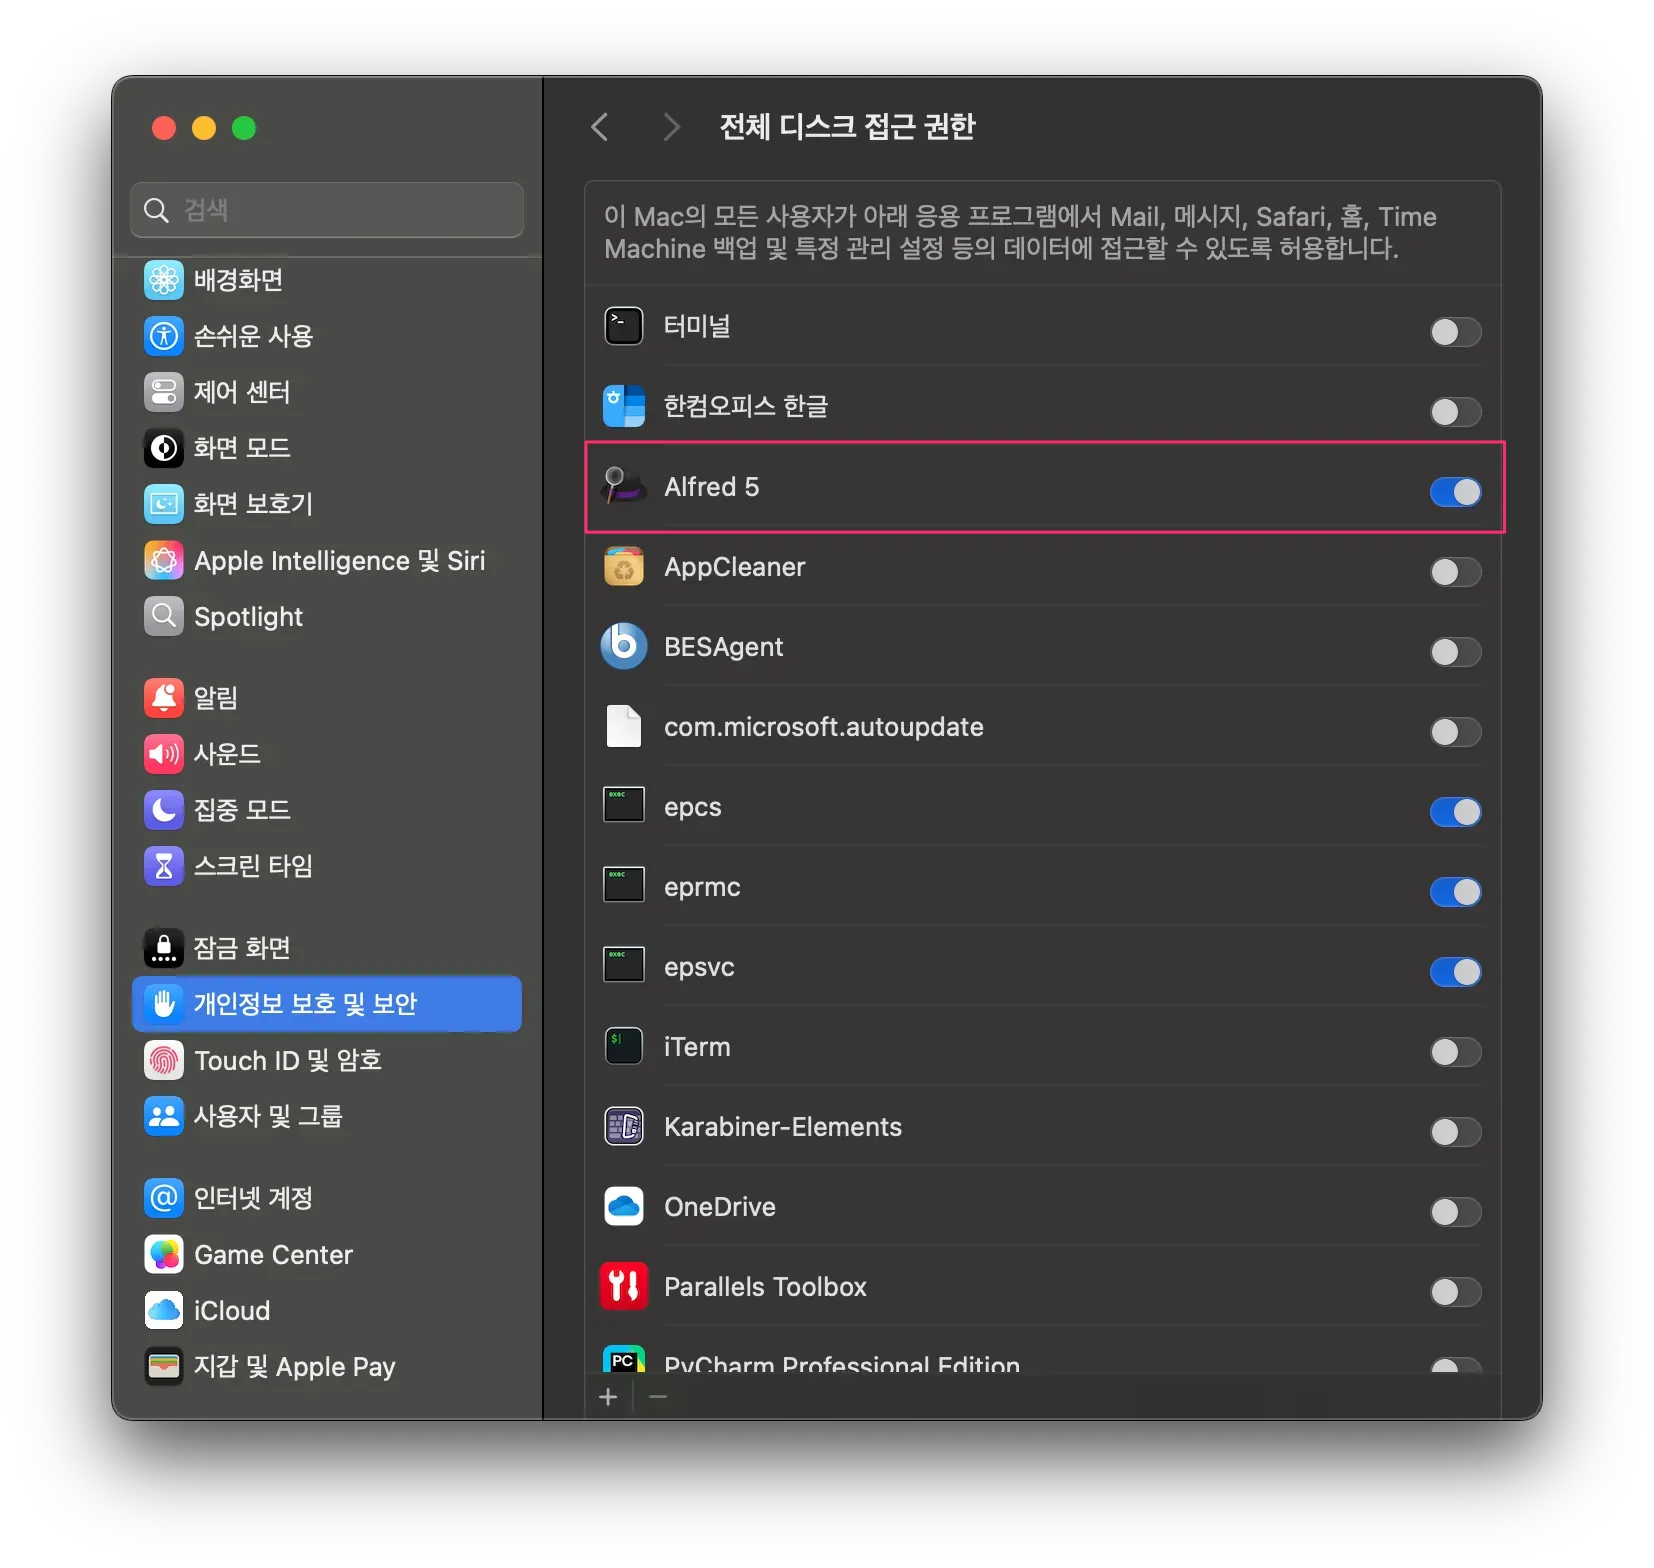This screenshot has height=1568, width=1654.
Task: Click the Karabiner-Elements app icon
Action: coord(624,1127)
